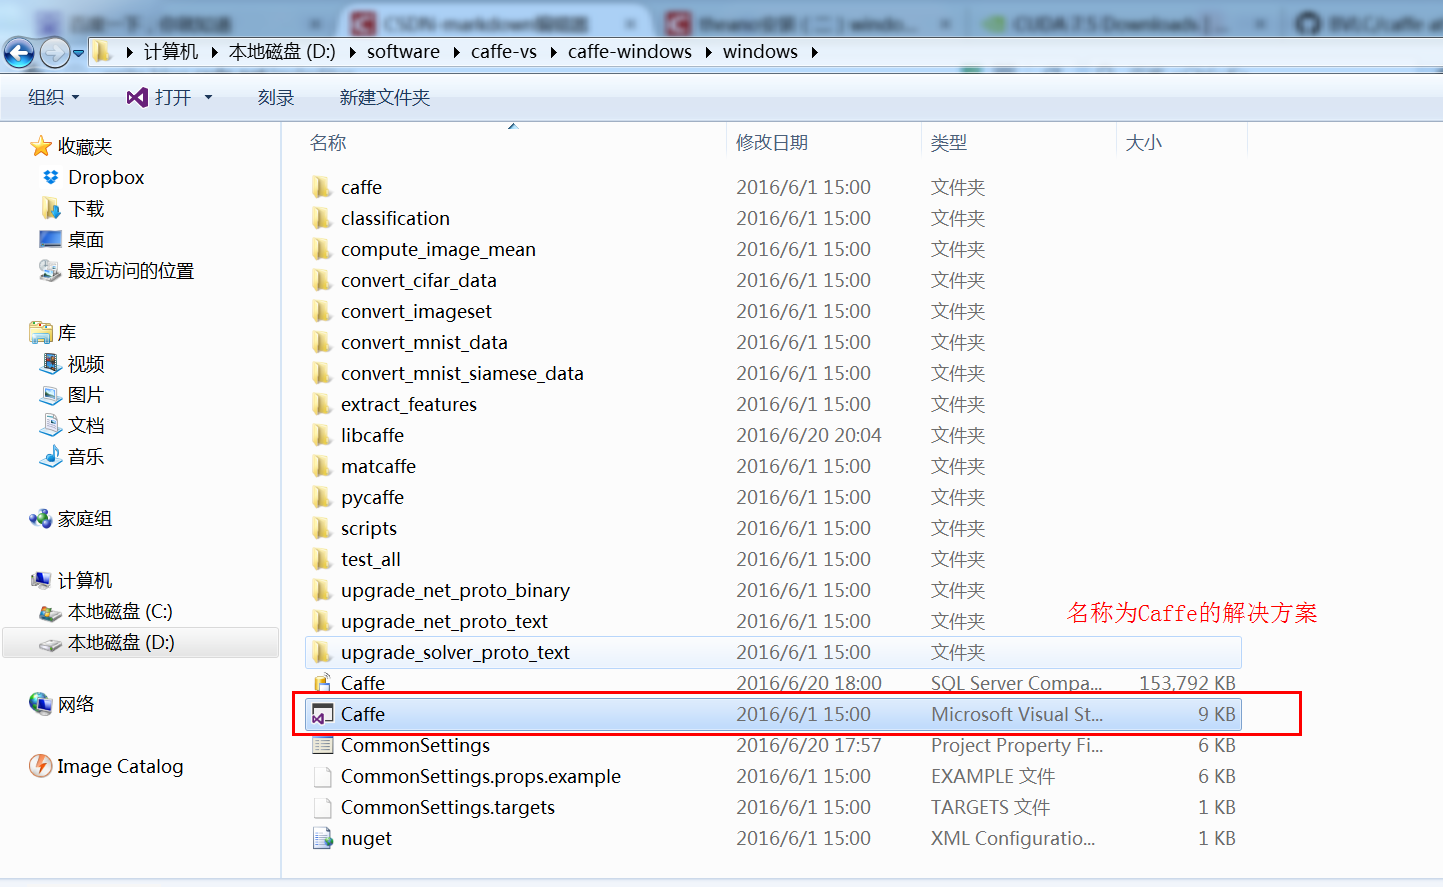Create a folder with 新建文件夹
Image resolution: width=1443 pixels, height=887 pixels.
[385, 97]
